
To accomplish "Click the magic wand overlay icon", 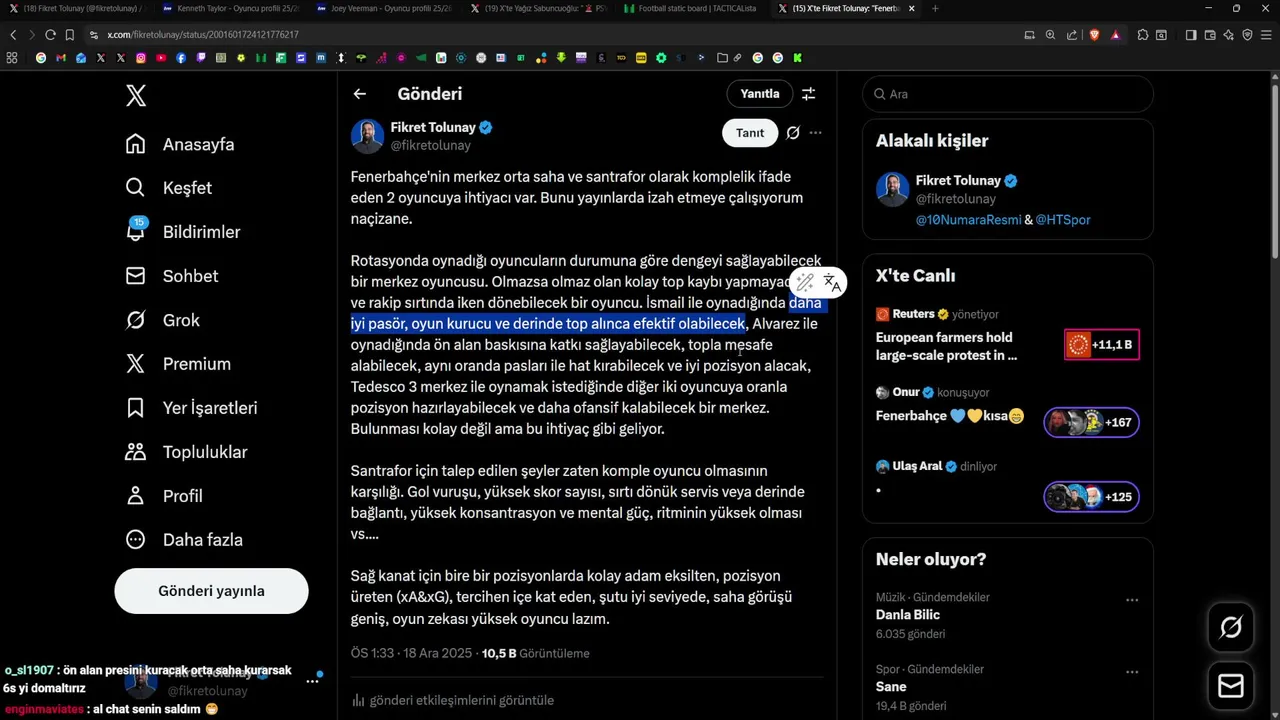I will coord(805,283).
